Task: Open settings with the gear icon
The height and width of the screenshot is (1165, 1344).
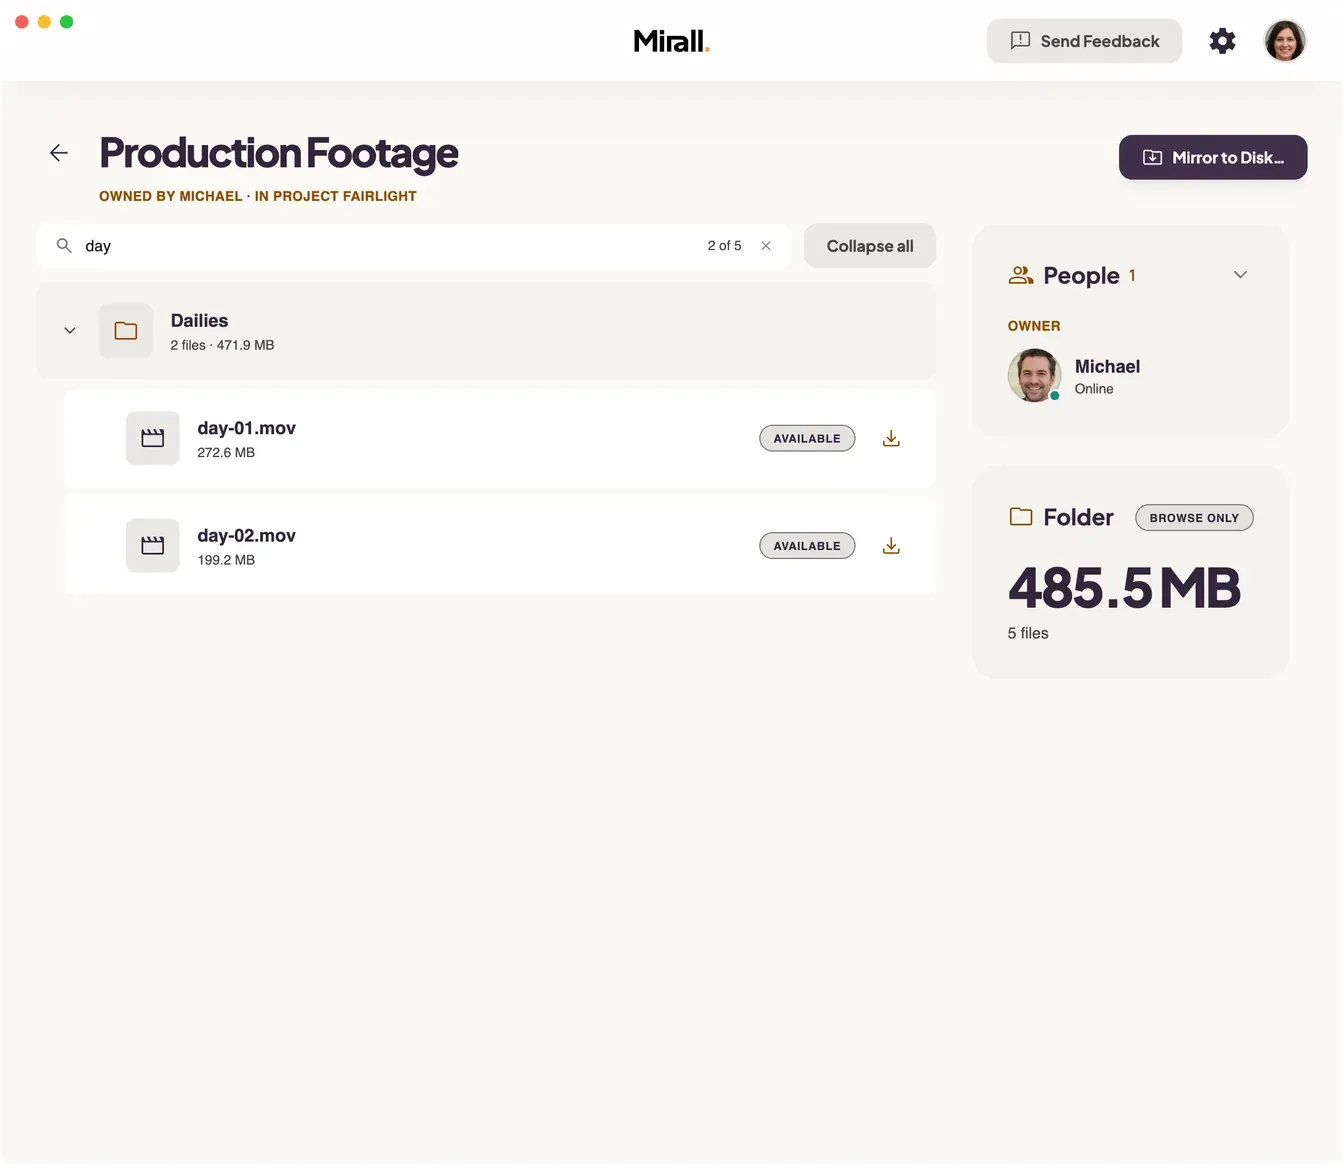Action: pyautogui.click(x=1222, y=41)
